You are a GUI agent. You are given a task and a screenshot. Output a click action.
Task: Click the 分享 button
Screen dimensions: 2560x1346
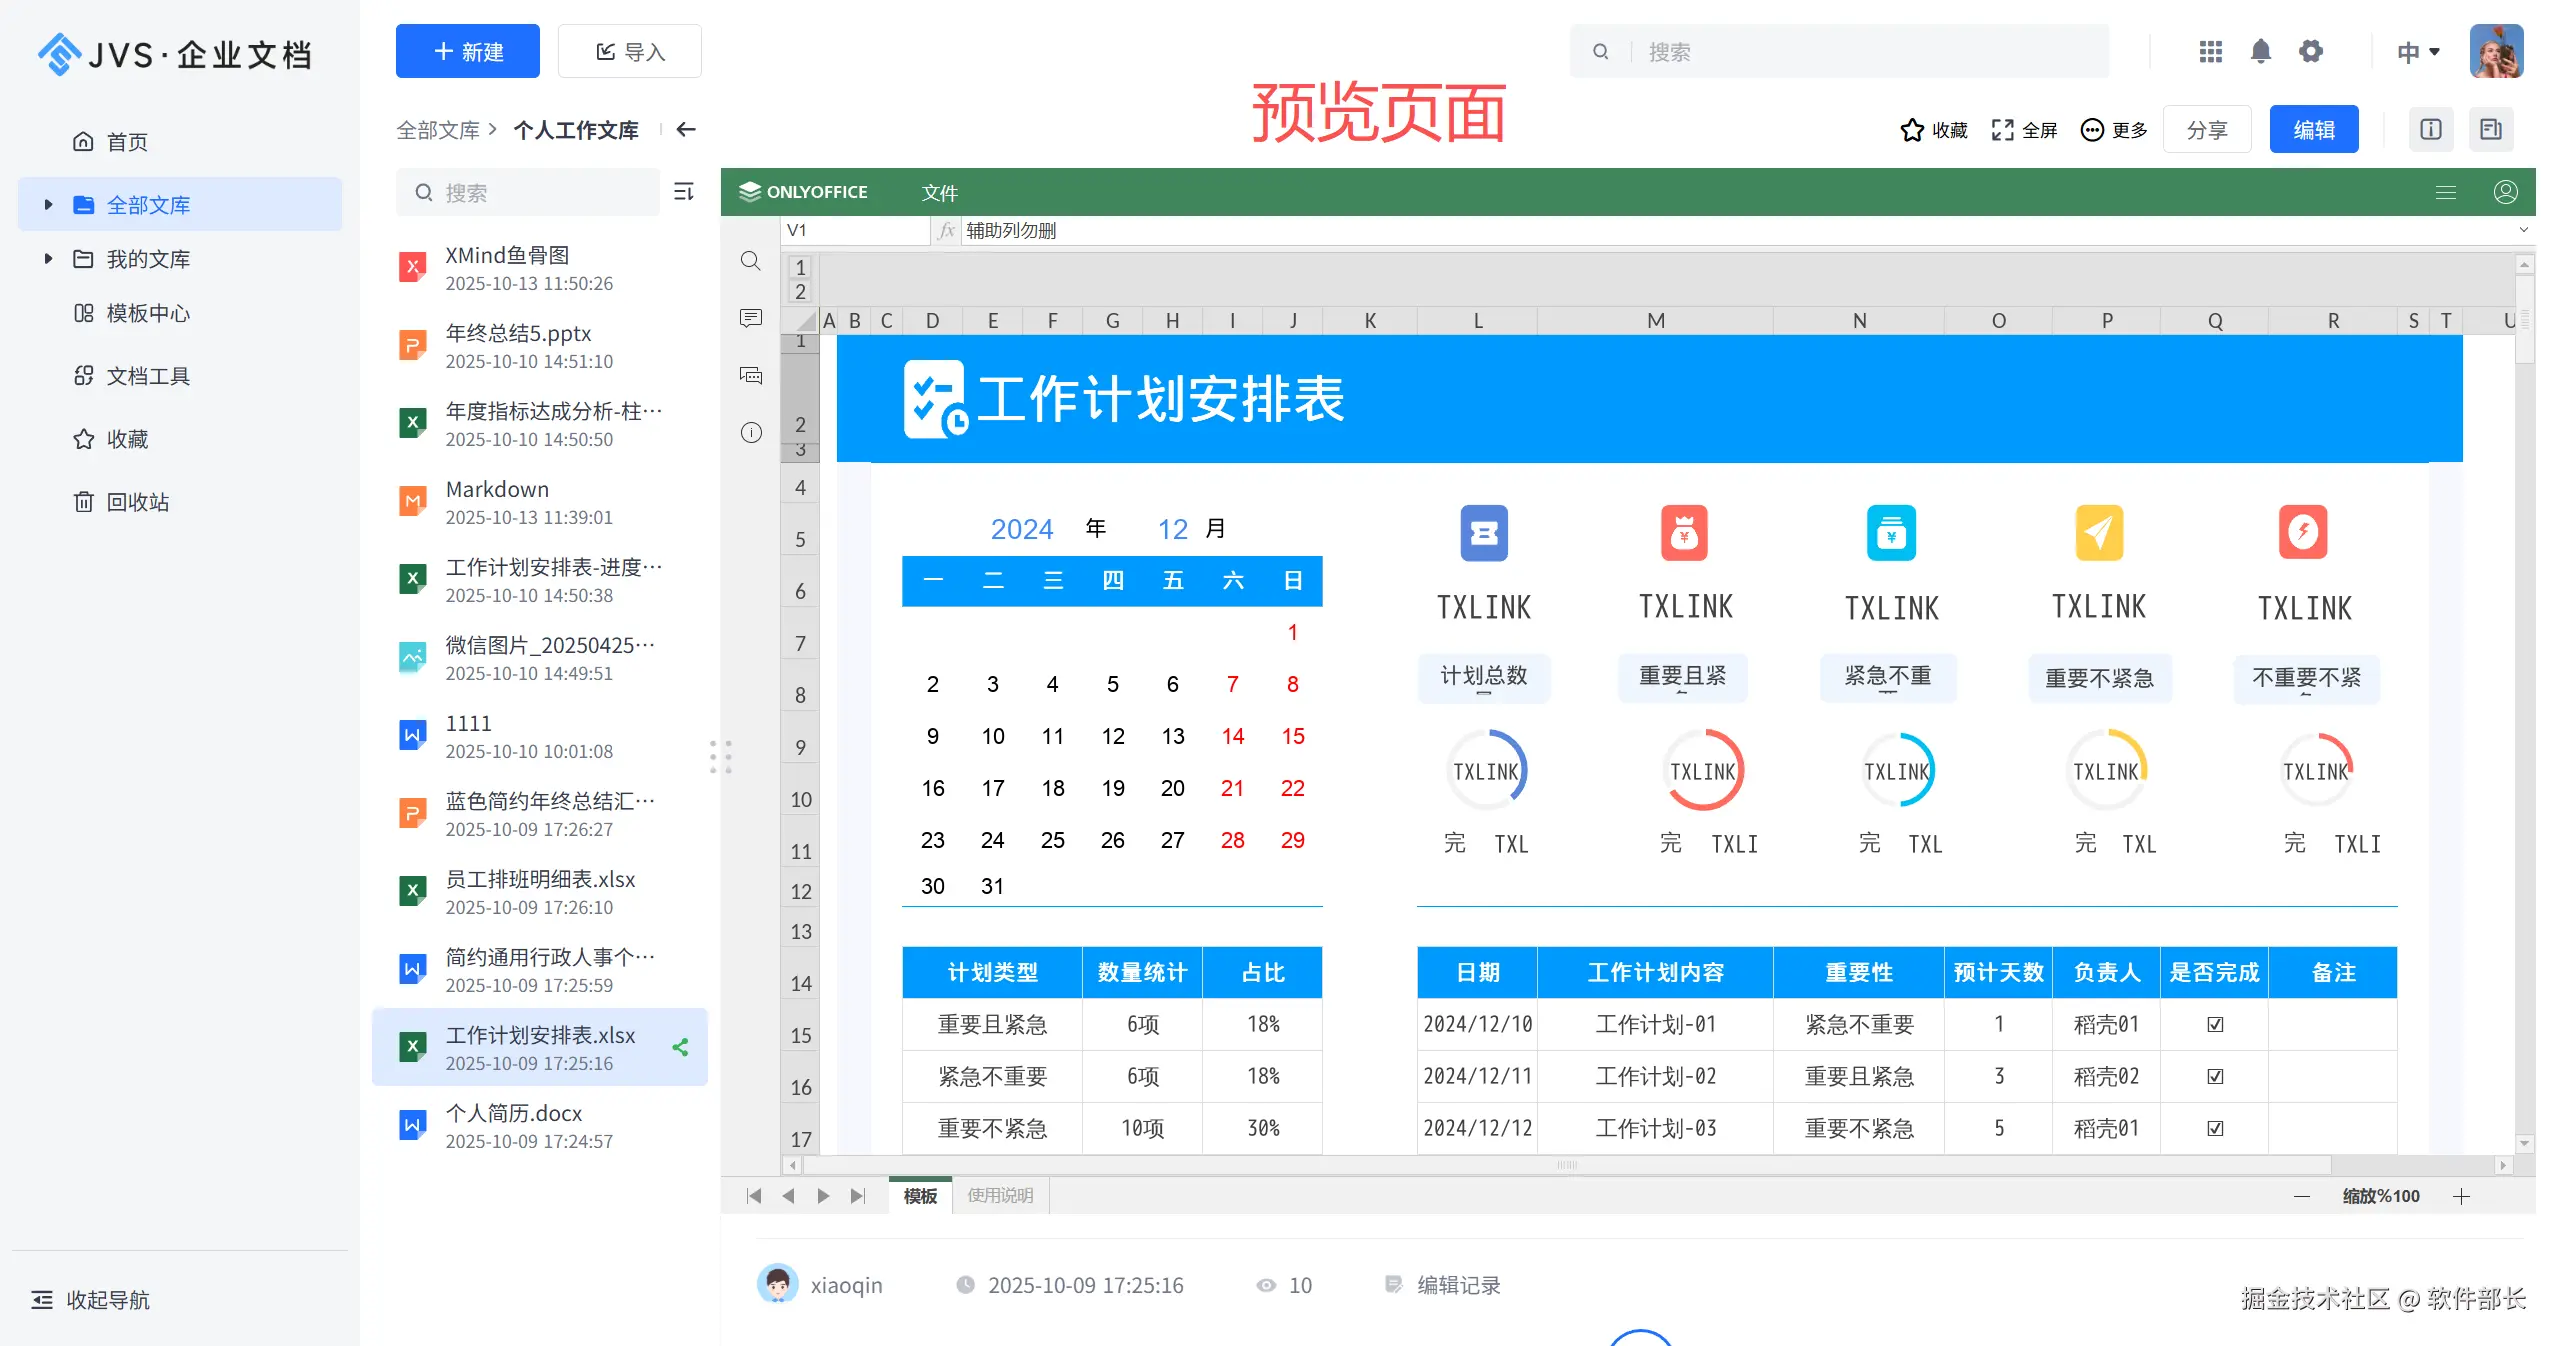(2206, 130)
